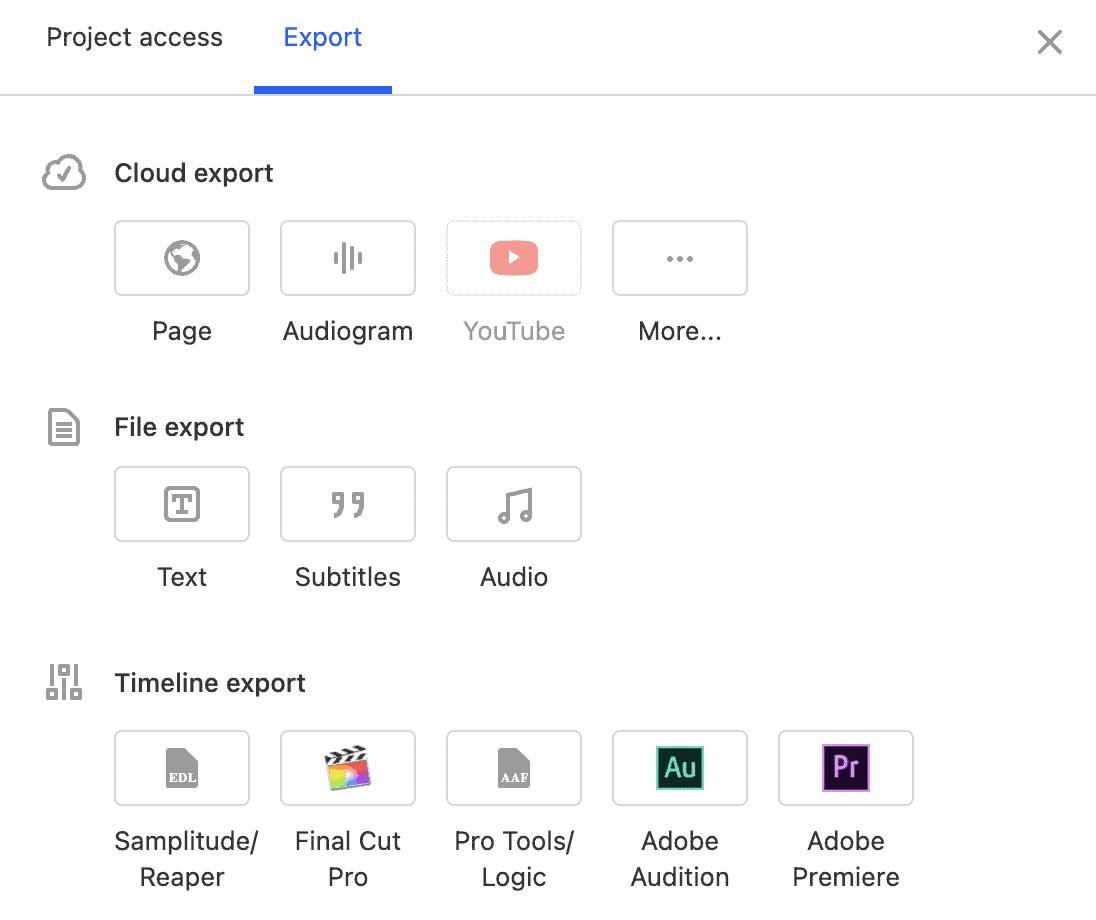Click the YouTube play icon button
Viewport: 1096px width, 920px height.
514,258
